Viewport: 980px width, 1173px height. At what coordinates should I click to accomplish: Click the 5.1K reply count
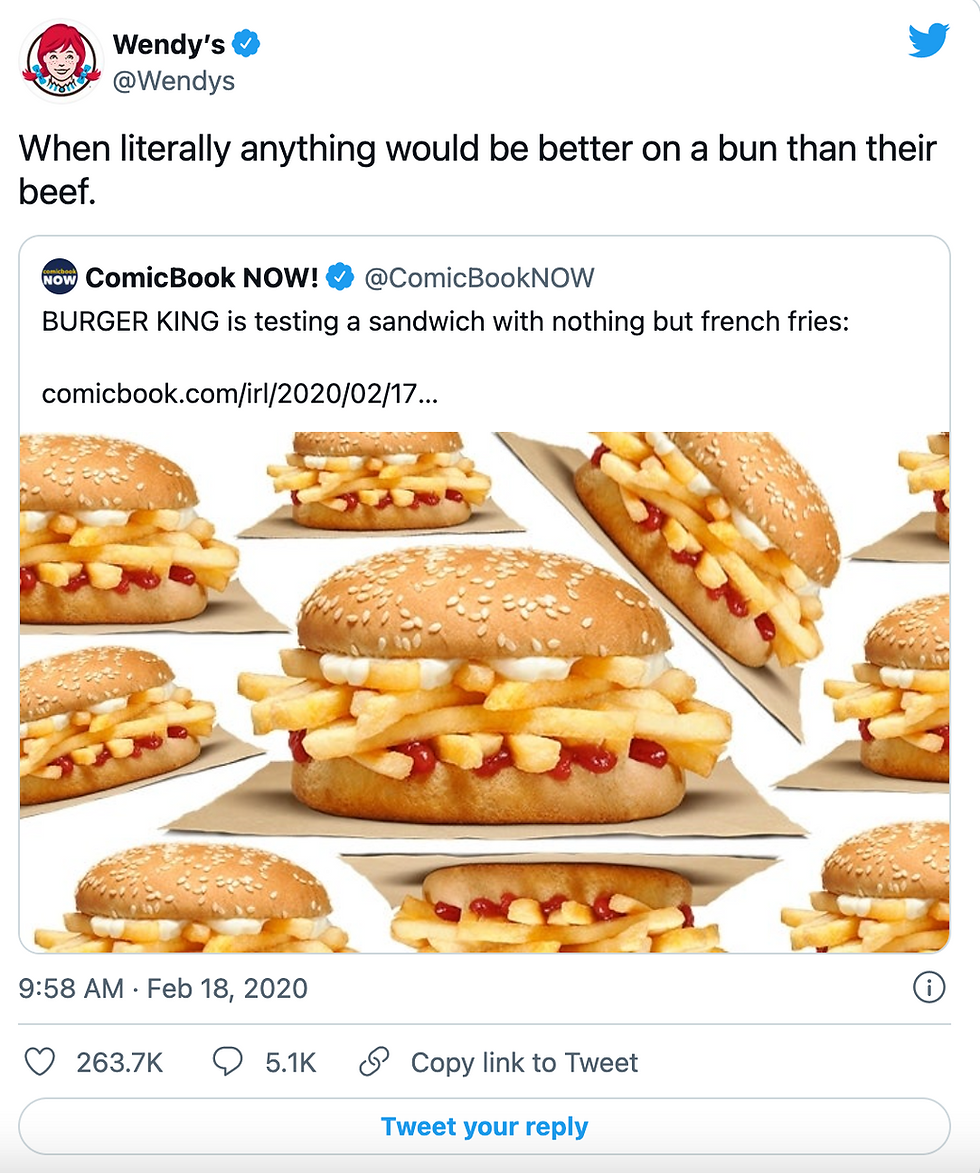pos(287,1063)
